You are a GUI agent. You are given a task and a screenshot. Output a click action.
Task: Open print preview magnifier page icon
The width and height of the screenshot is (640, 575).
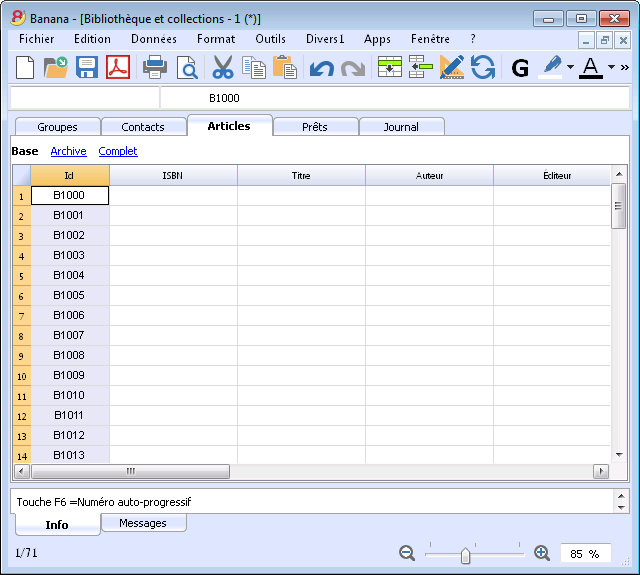coord(187,67)
